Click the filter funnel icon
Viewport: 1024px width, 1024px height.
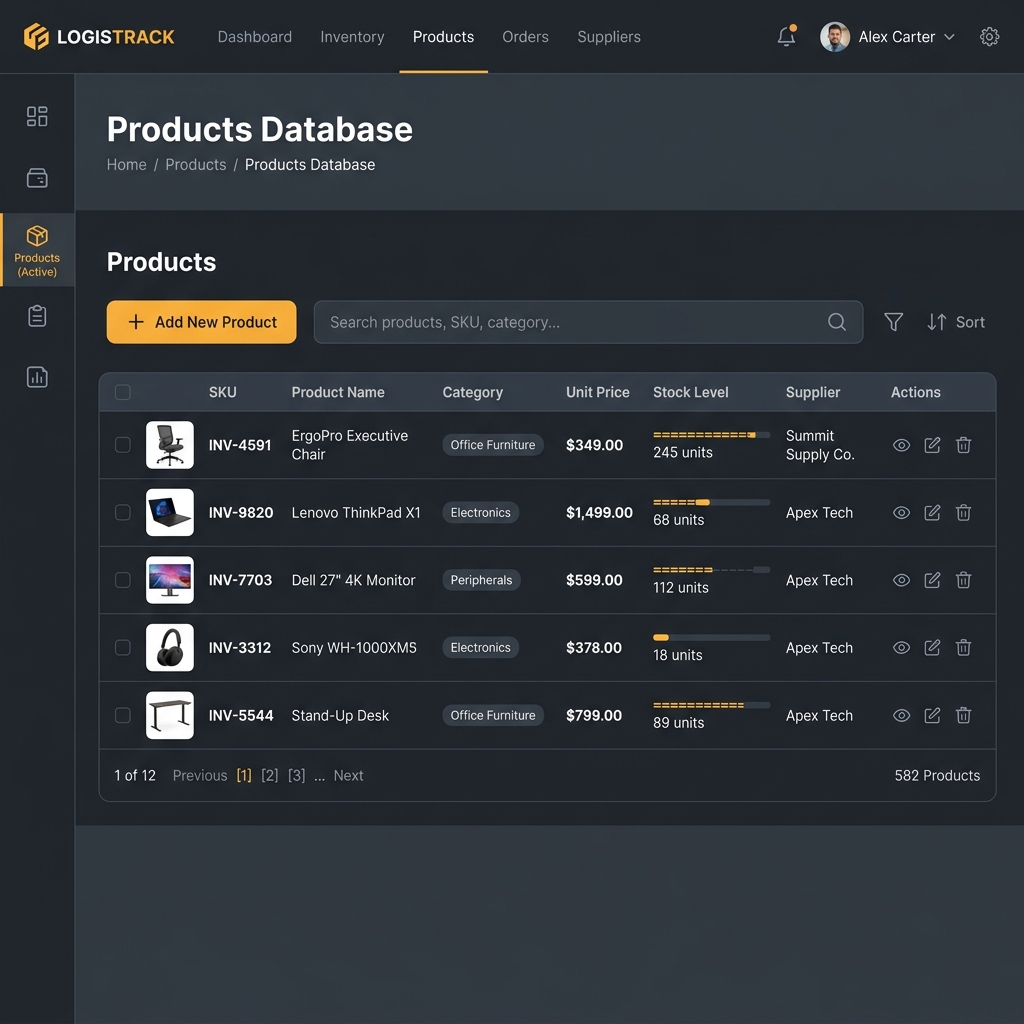tap(893, 322)
